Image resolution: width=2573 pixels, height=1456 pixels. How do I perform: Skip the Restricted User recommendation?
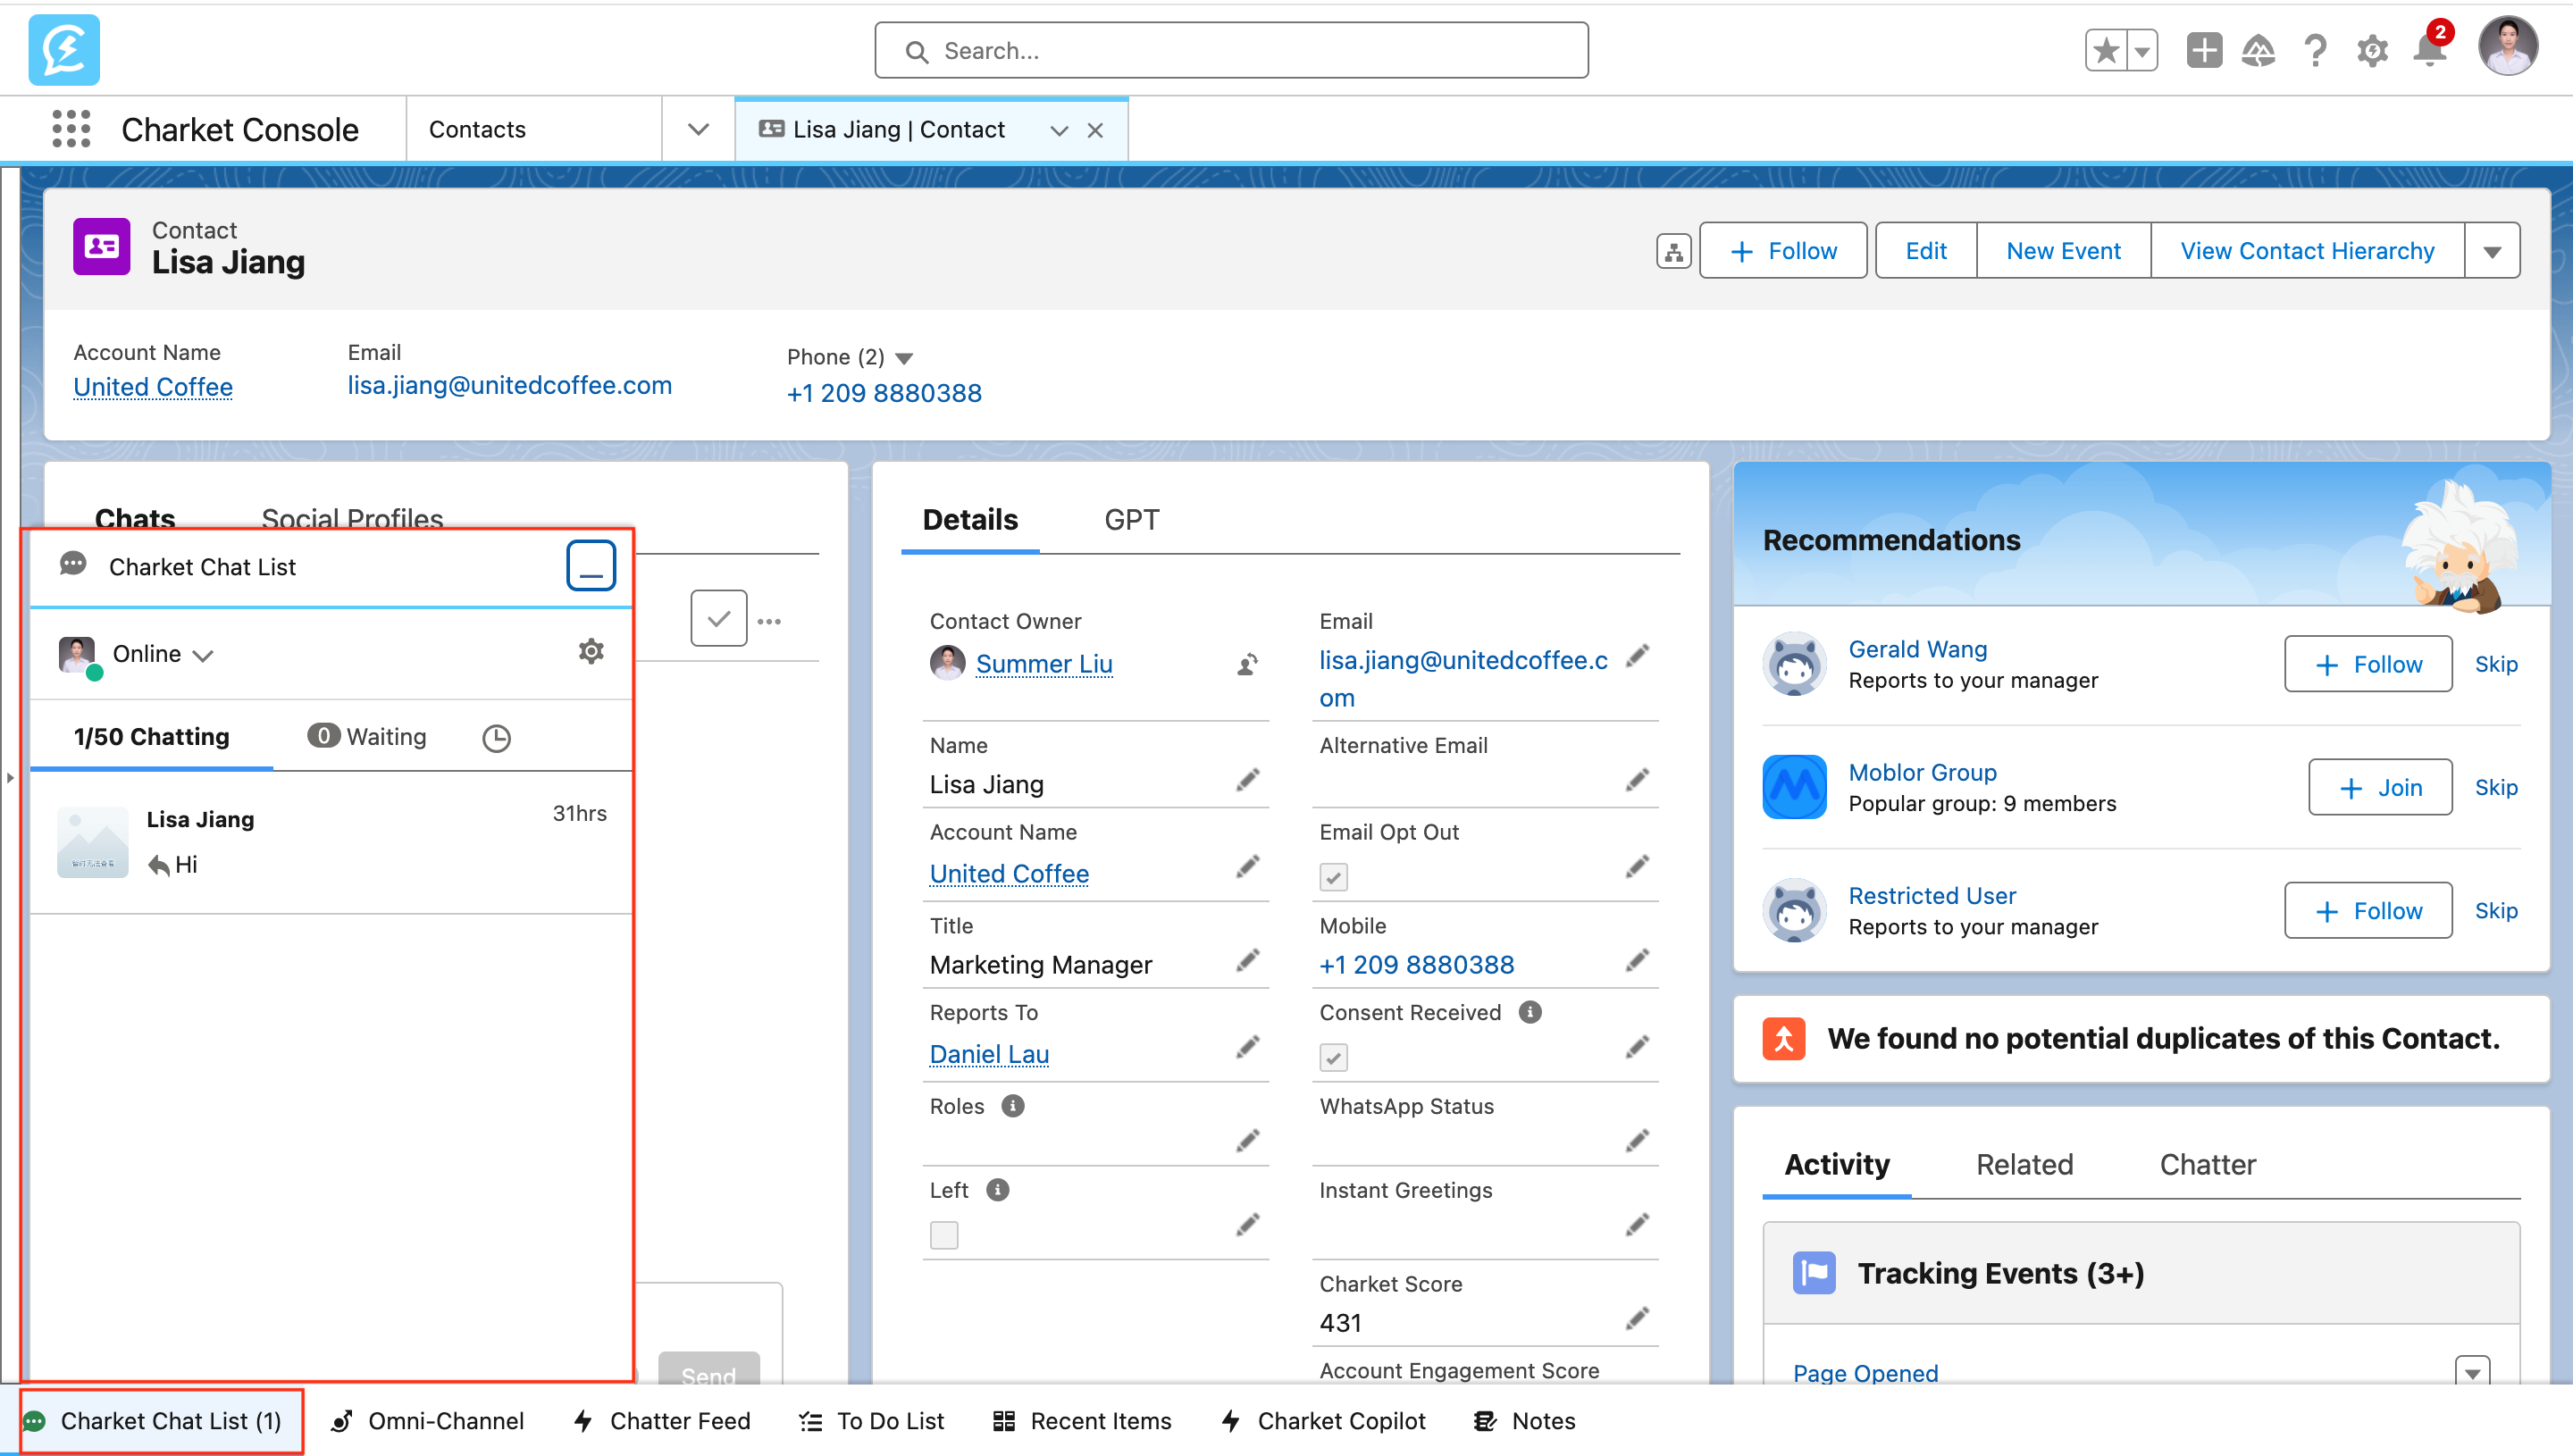(x=2496, y=911)
